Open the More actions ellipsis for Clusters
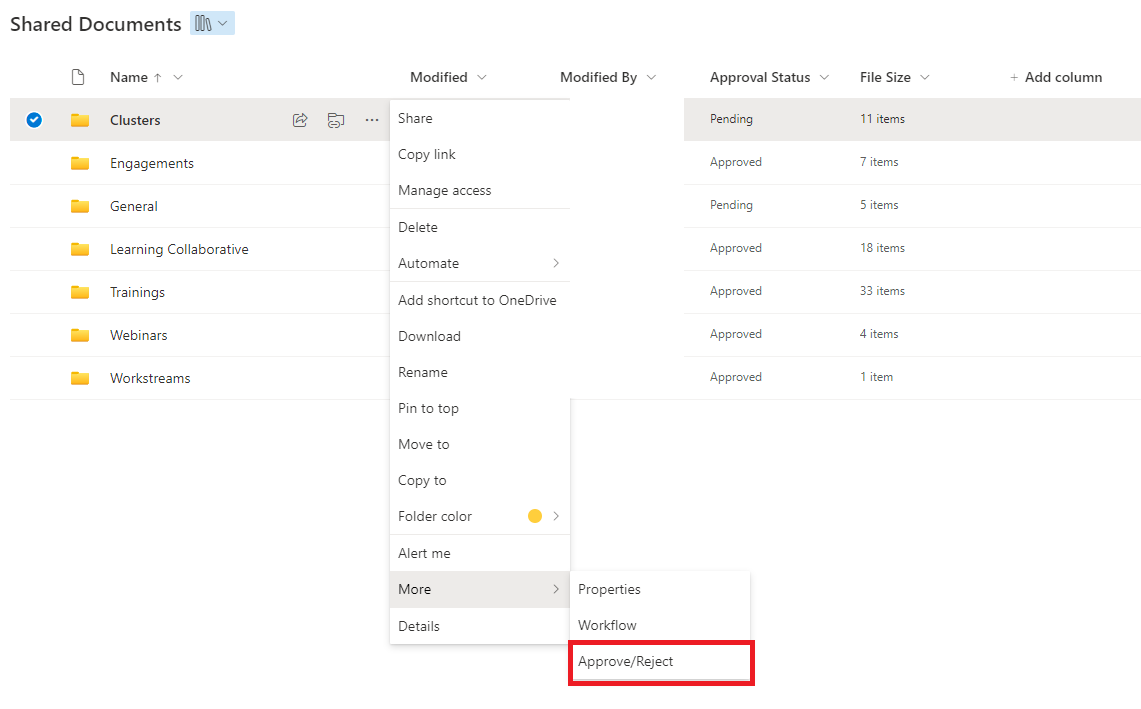 pyautogui.click(x=371, y=119)
